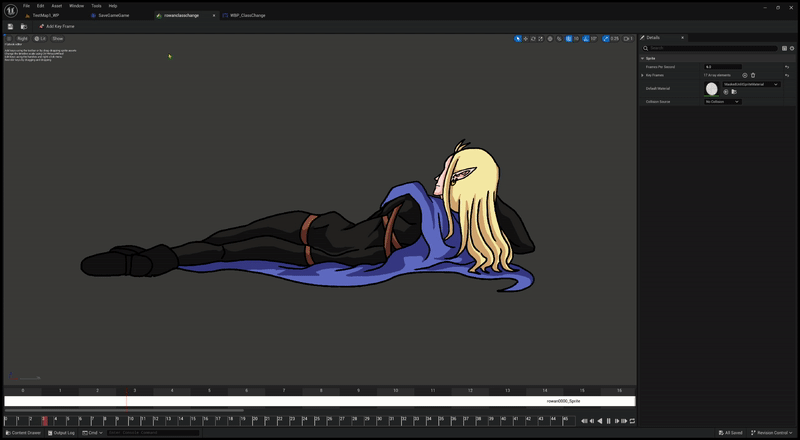Open rotation snap 10° dropdown
The image size is (800, 440).
coord(594,39)
